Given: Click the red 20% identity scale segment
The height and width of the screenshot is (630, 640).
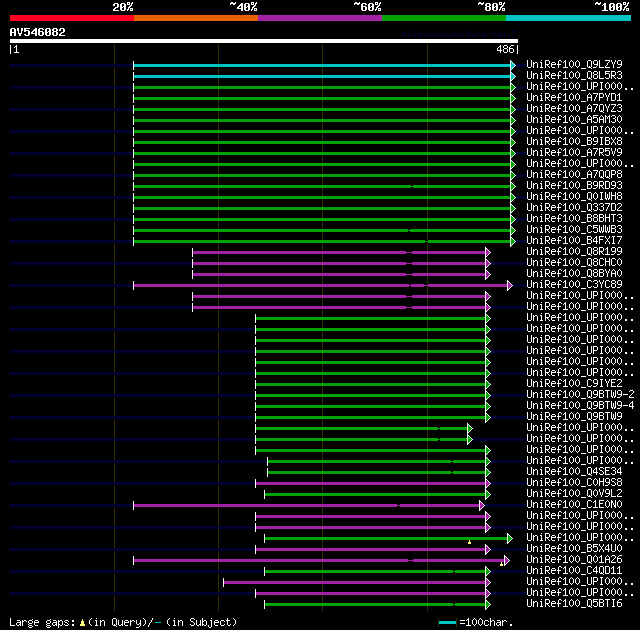Looking at the screenshot, I should [72, 18].
